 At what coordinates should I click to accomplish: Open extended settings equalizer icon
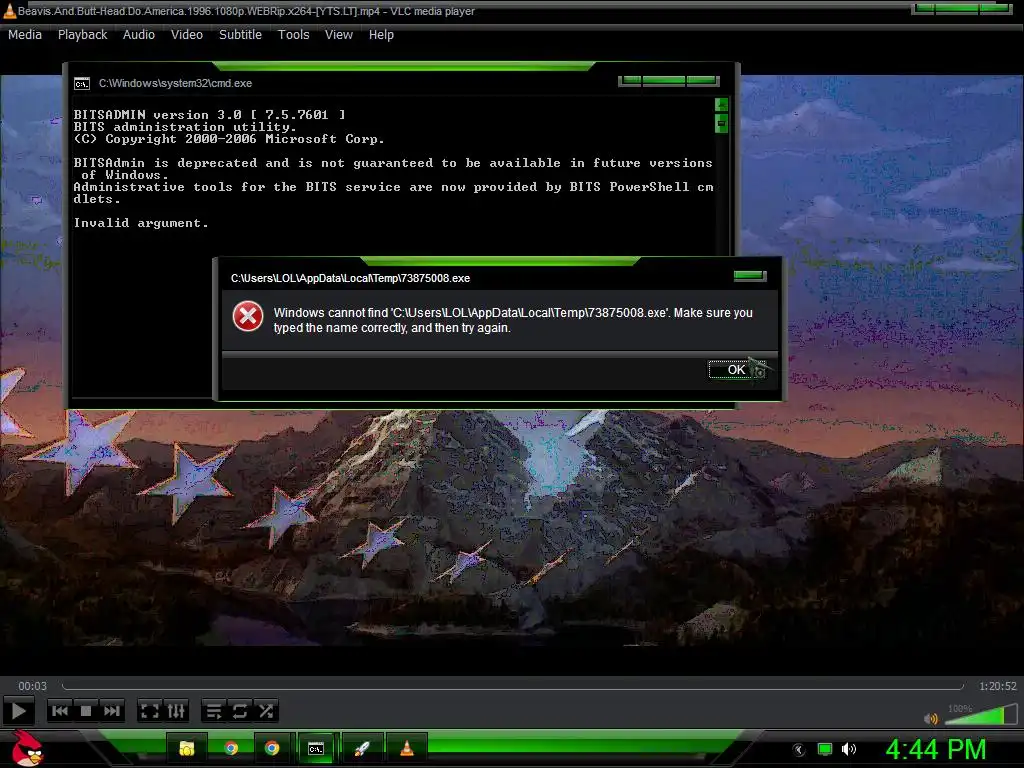pos(176,711)
